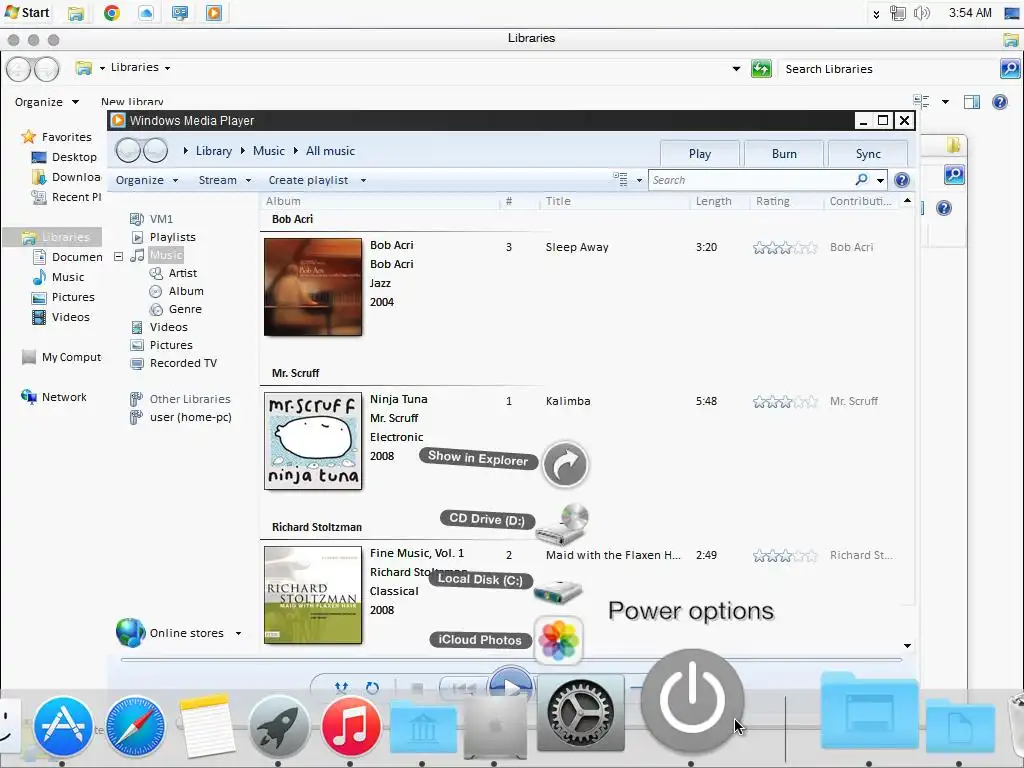Viewport: 1024px width, 768px height.
Task: Open System Preferences gear in dock
Action: [x=581, y=713]
